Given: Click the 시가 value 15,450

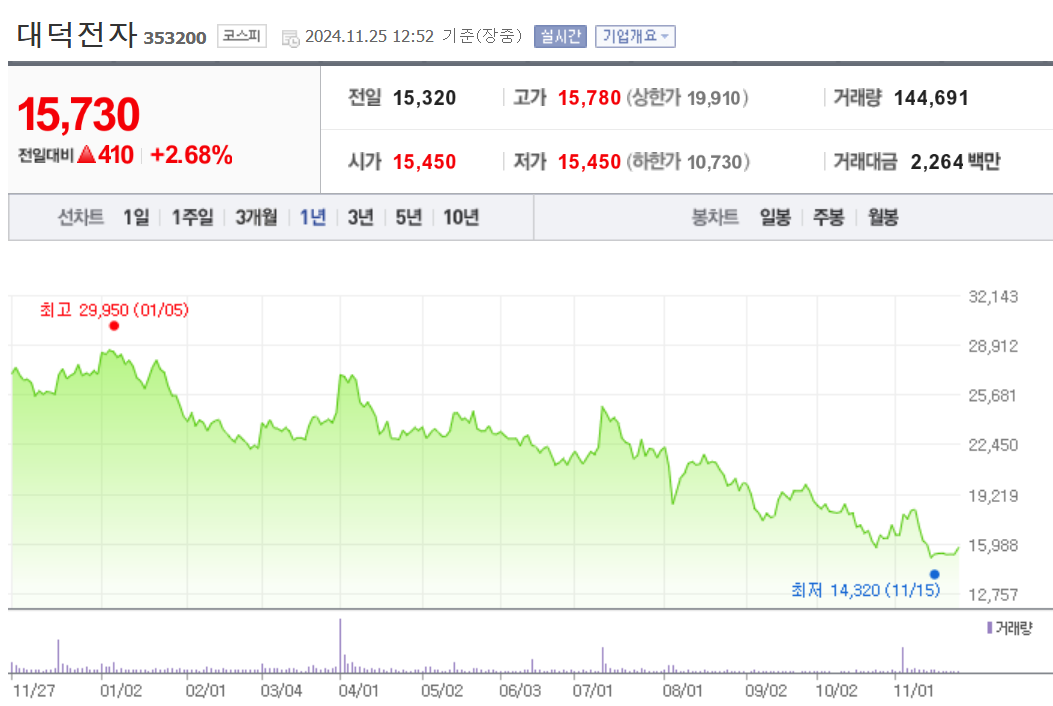Looking at the screenshot, I should pyautogui.click(x=424, y=162).
